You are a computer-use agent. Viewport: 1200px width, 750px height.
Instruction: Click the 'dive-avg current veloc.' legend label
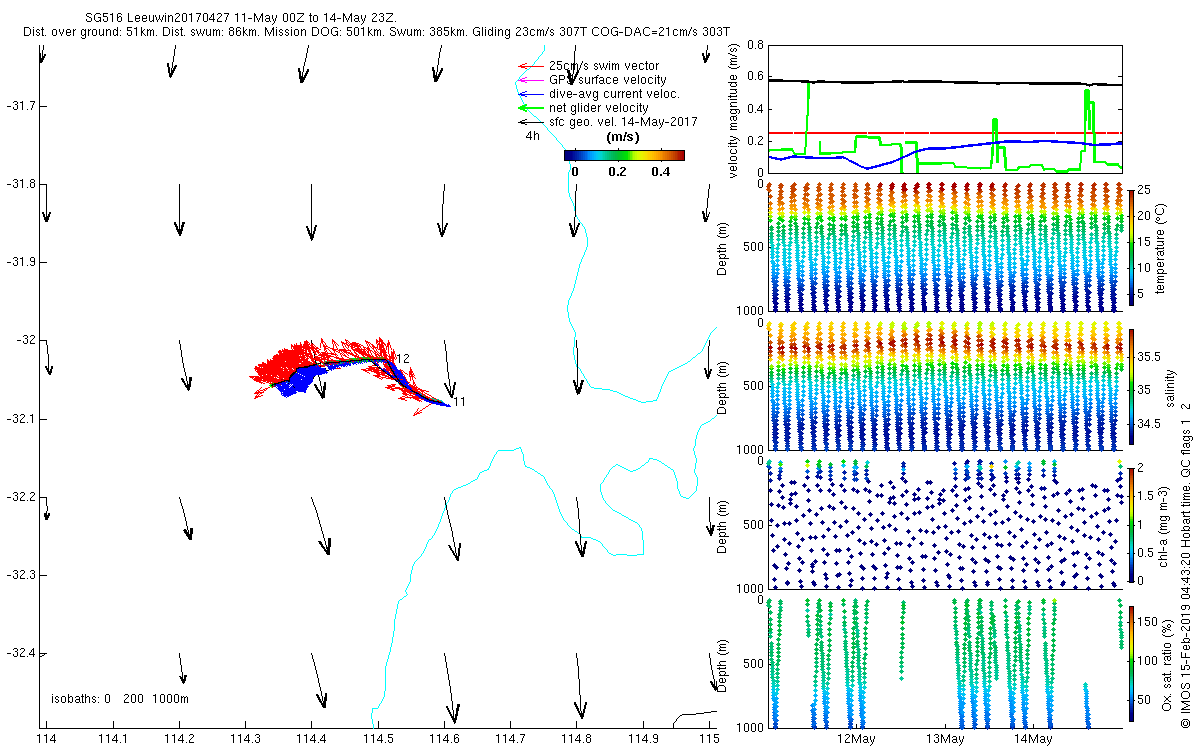point(614,94)
